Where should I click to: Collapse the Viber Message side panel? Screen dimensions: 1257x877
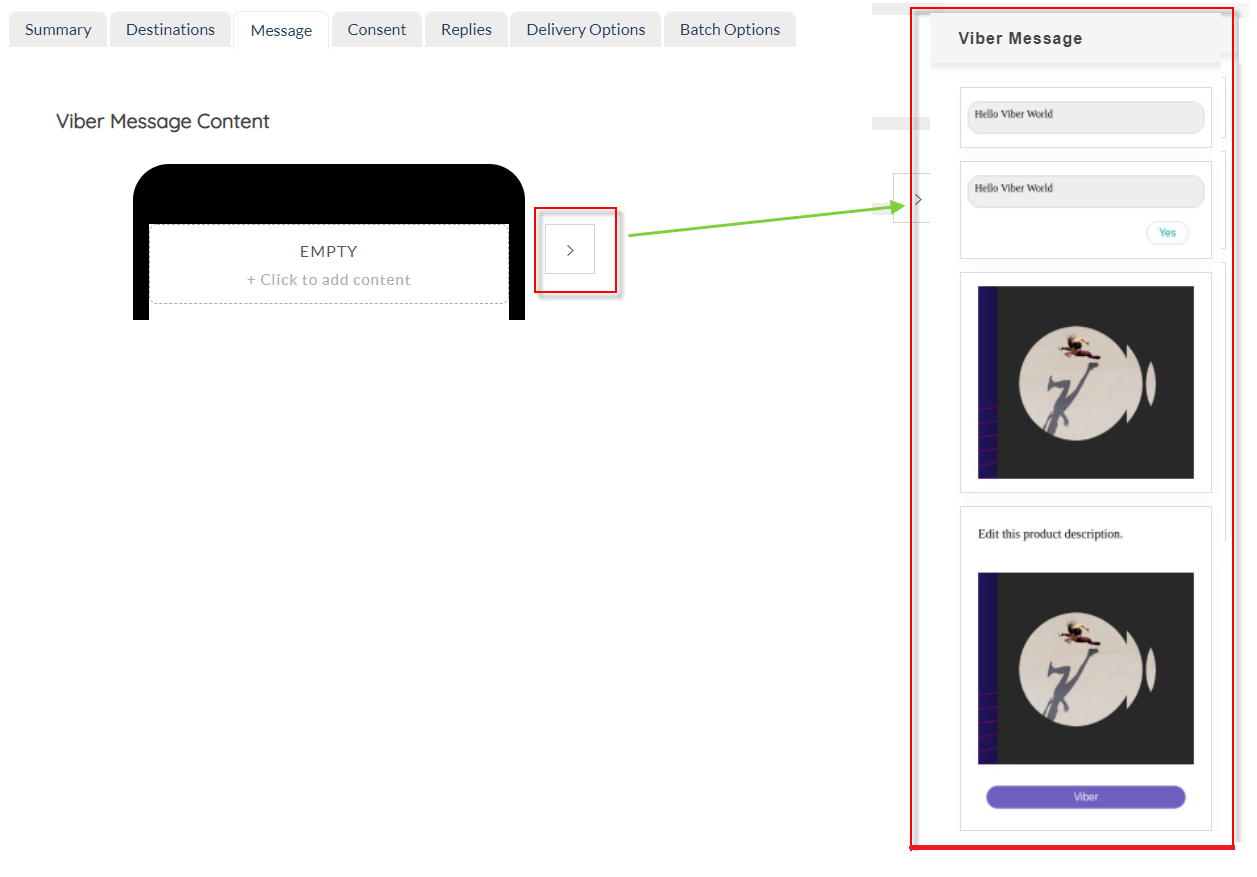tap(916, 199)
